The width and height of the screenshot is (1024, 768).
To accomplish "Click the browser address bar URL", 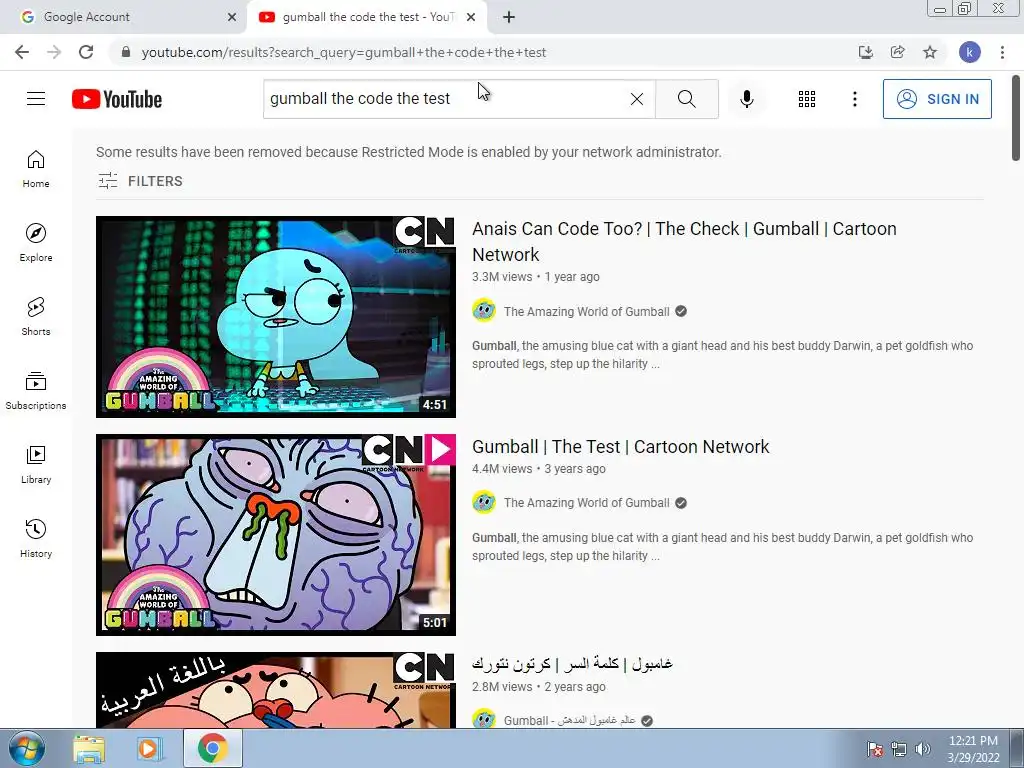I will pyautogui.click(x=344, y=52).
